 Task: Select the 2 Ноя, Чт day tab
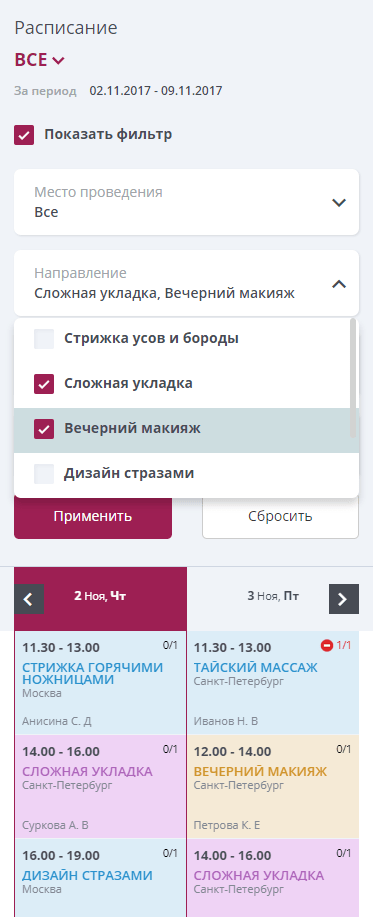pyautogui.click(x=101, y=597)
